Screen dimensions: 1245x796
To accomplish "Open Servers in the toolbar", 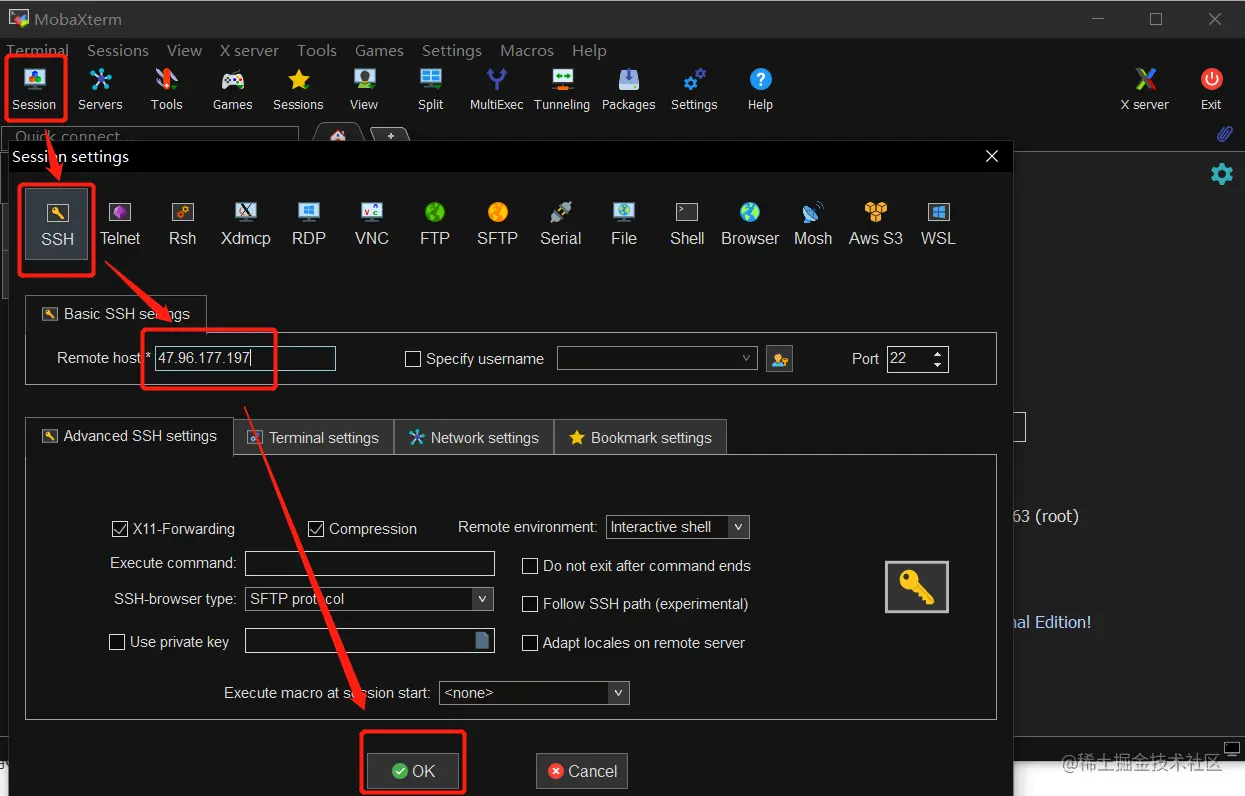I will 100,89.
